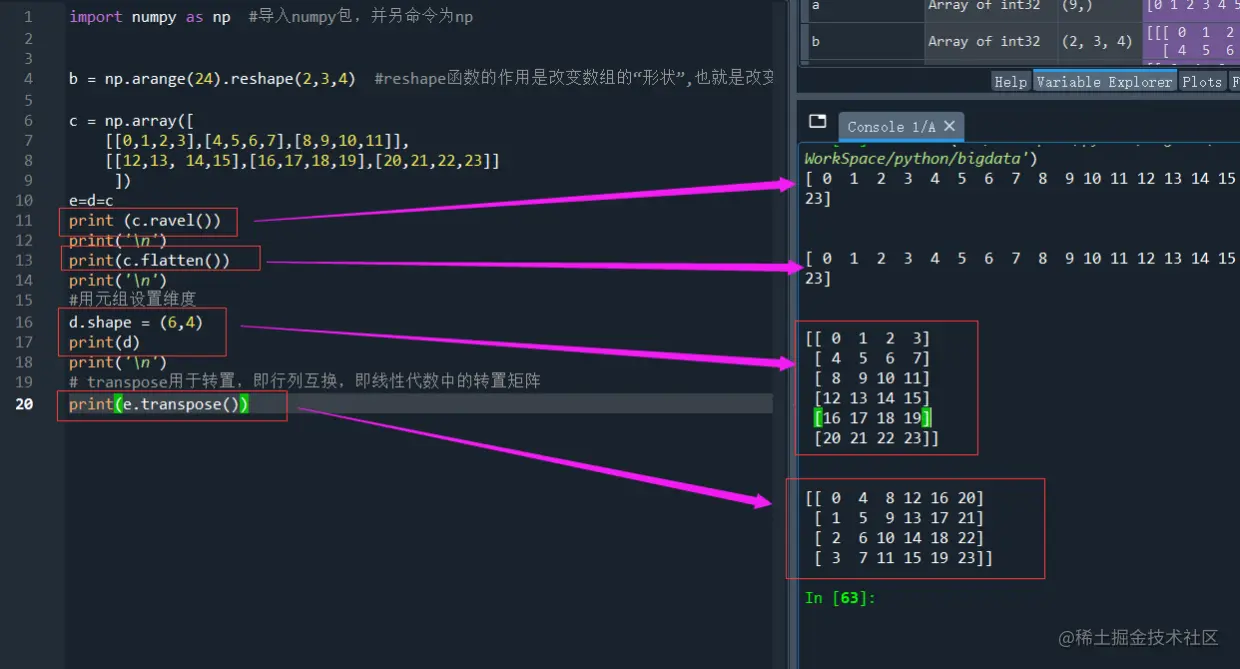This screenshot has width=1240, height=669.
Task: Open the purple value cell of variable b
Action: [1191, 42]
